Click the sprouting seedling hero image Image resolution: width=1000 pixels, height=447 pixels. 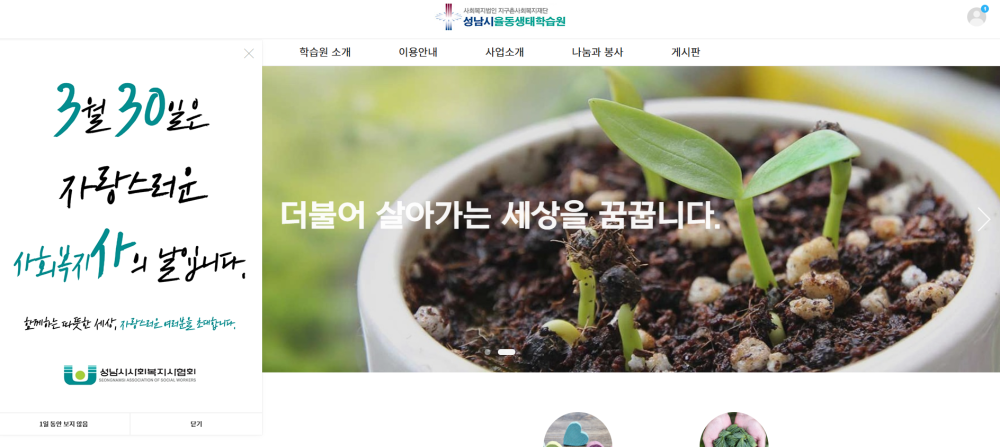631,219
